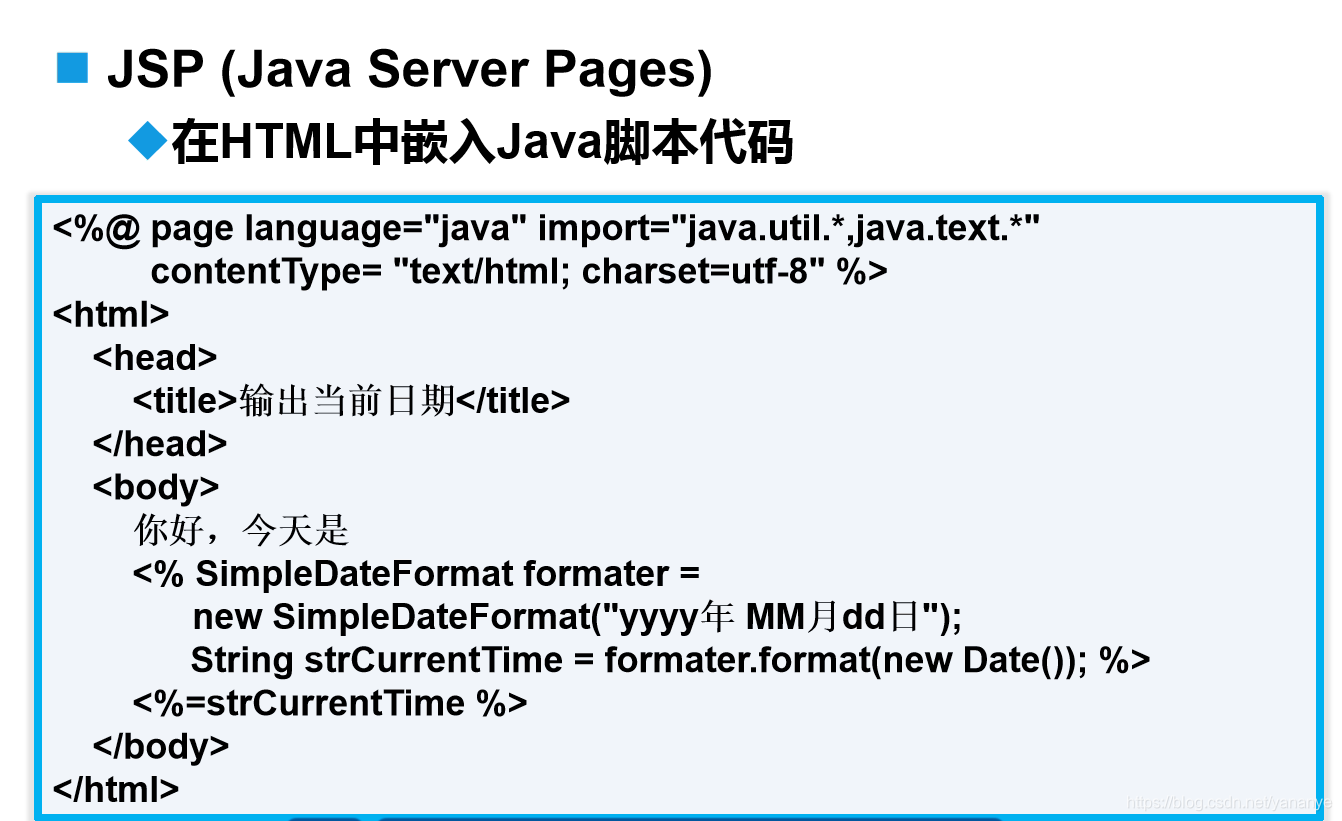Click the opening "<body>" tag line
The image size is (1342, 821).
click(156, 487)
